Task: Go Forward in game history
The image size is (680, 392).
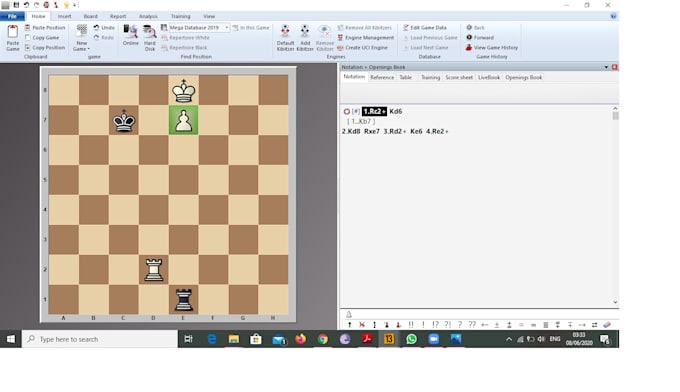Action: pos(480,38)
